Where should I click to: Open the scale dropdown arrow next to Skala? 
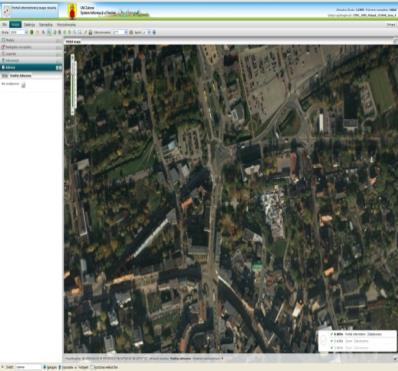pyautogui.click(x=26, y=32)
